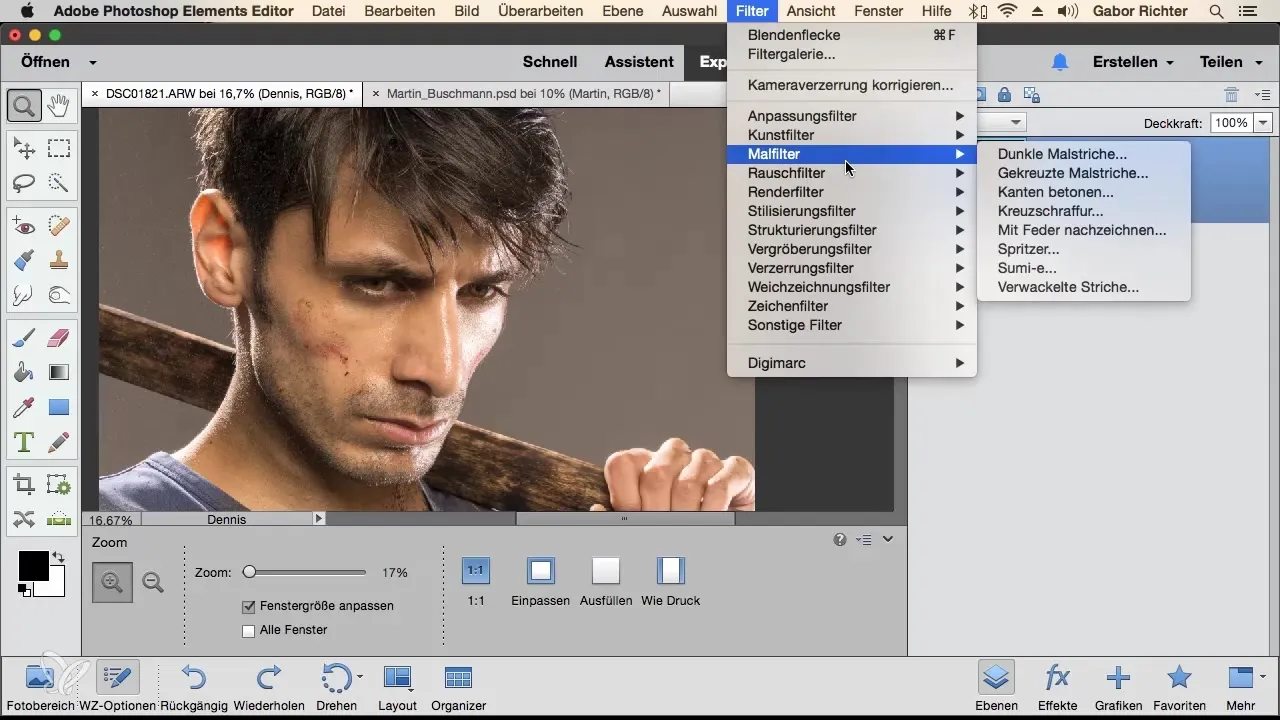
Task: Select the Gradient tool
Action: click(59, 373)
